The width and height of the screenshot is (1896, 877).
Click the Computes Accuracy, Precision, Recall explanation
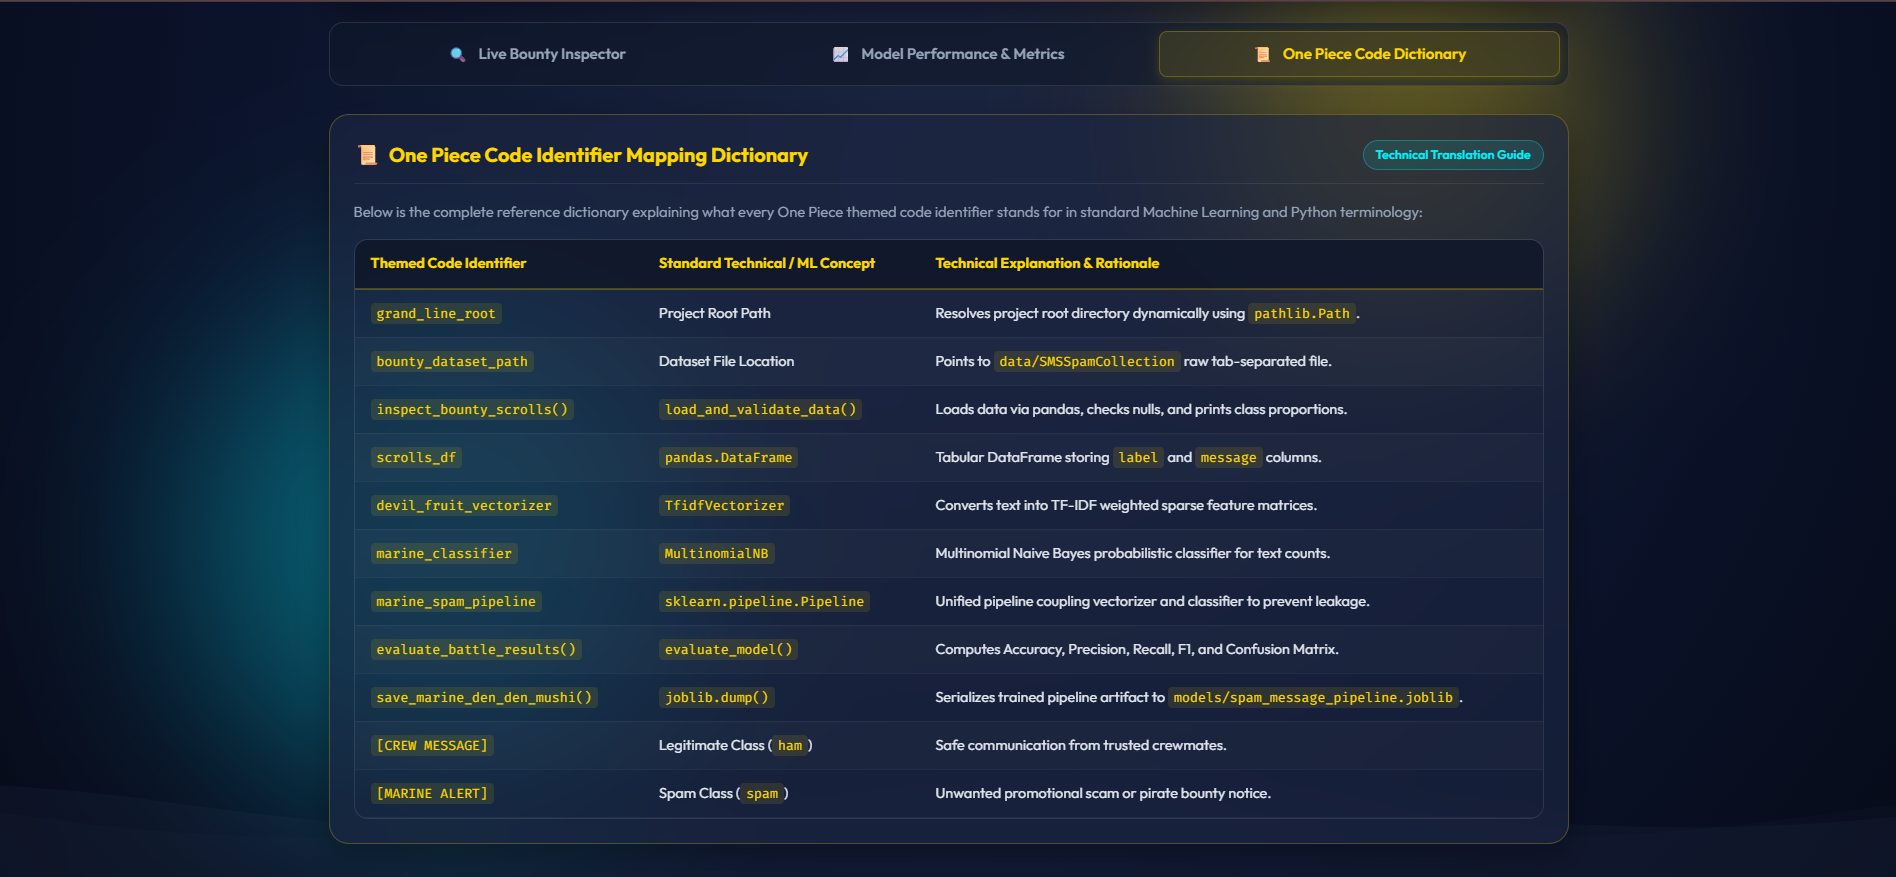(1137, 649)
